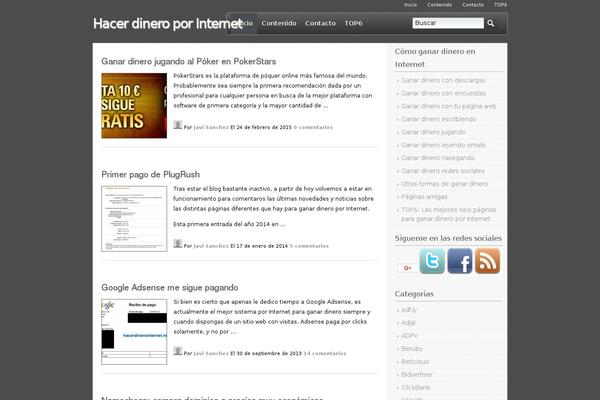600x400 pixels.
Task: Open TOP6 mejores seis páginas sidebar link
Action: tap(448, 214)
